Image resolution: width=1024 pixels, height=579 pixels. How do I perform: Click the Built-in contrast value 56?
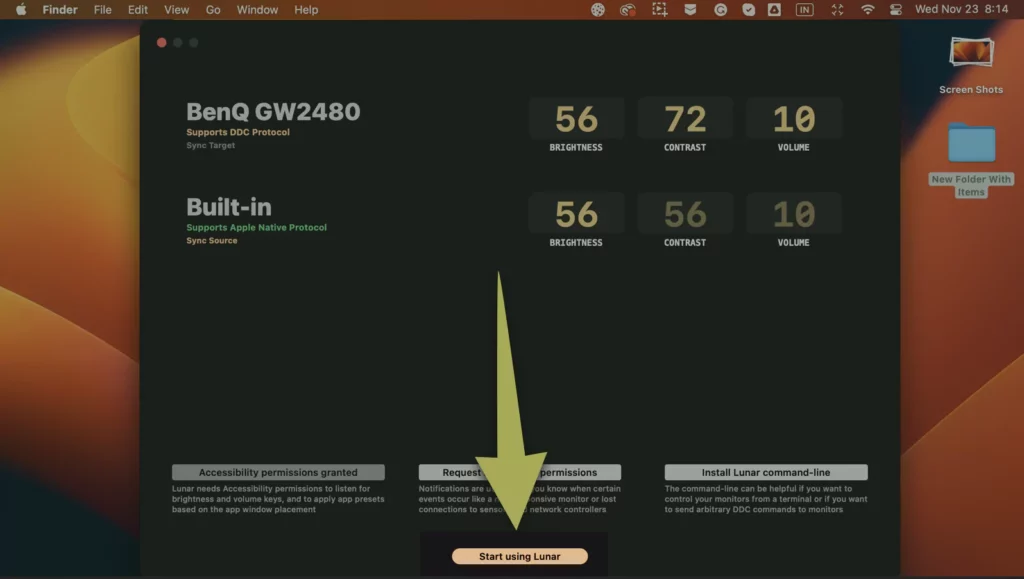pos(685,214)
